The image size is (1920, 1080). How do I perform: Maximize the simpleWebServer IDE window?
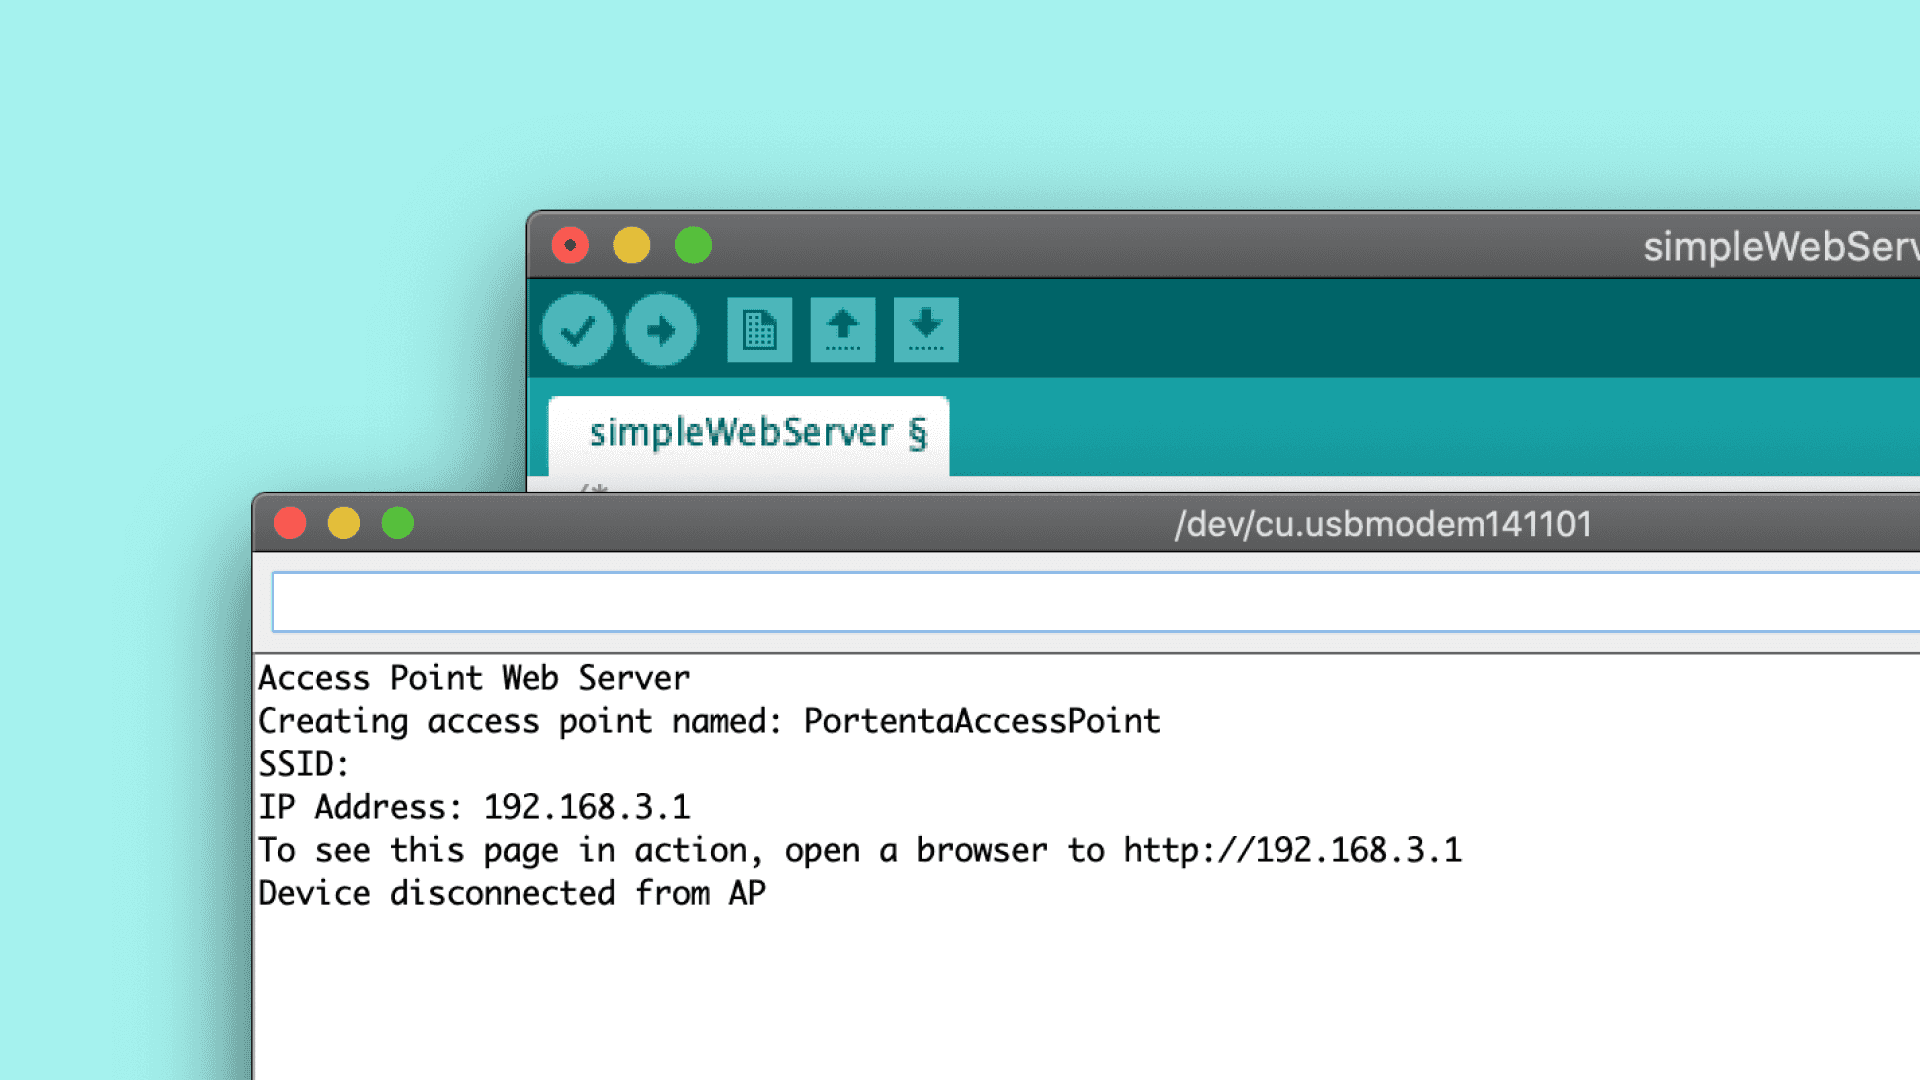(x=693, y=245)
